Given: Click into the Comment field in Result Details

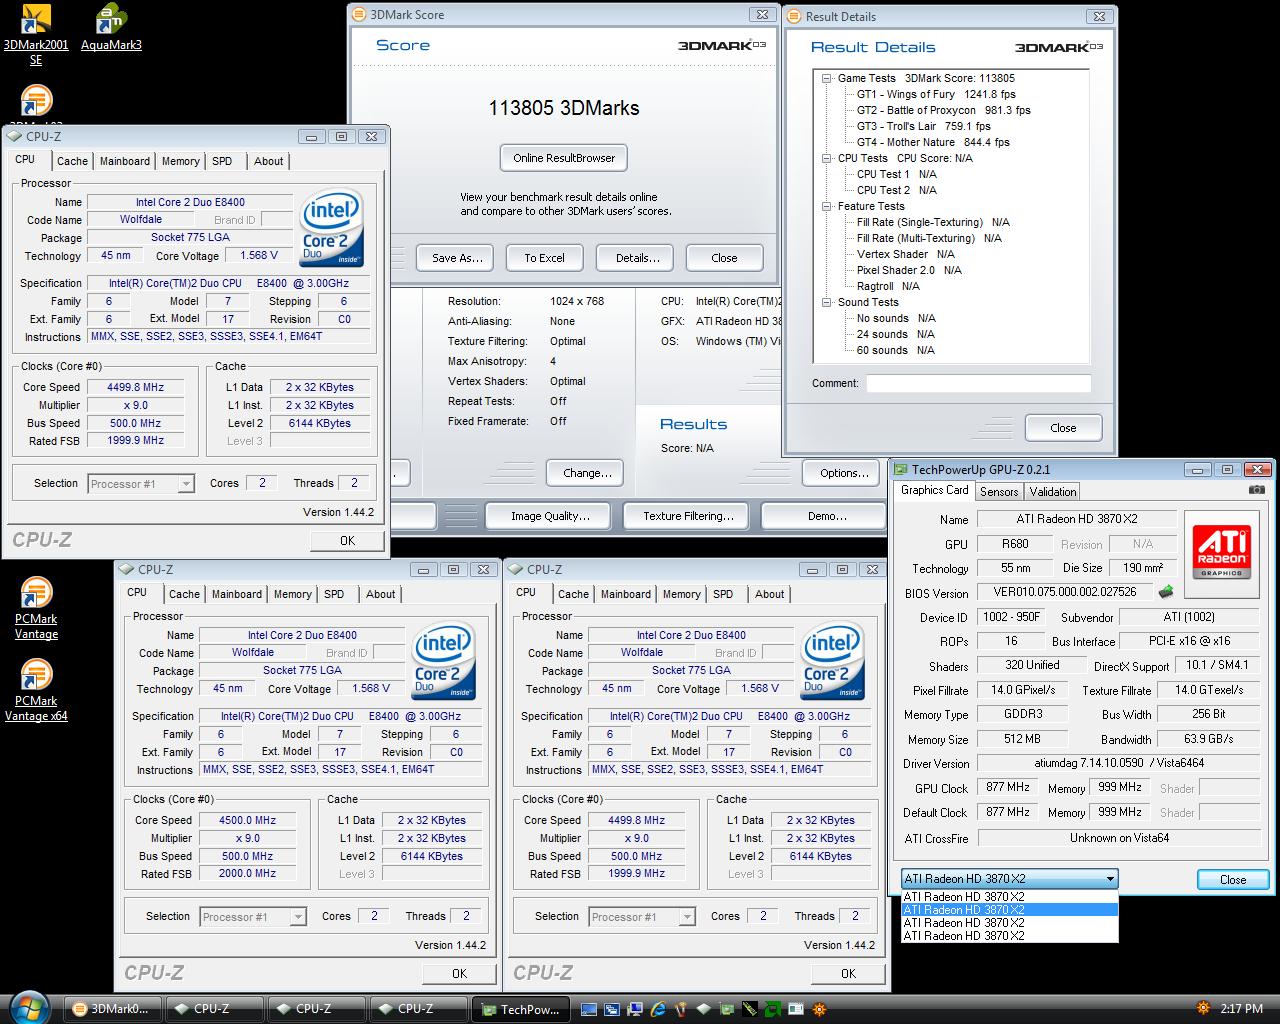Looking at the screenshot, I should [978, 383].
